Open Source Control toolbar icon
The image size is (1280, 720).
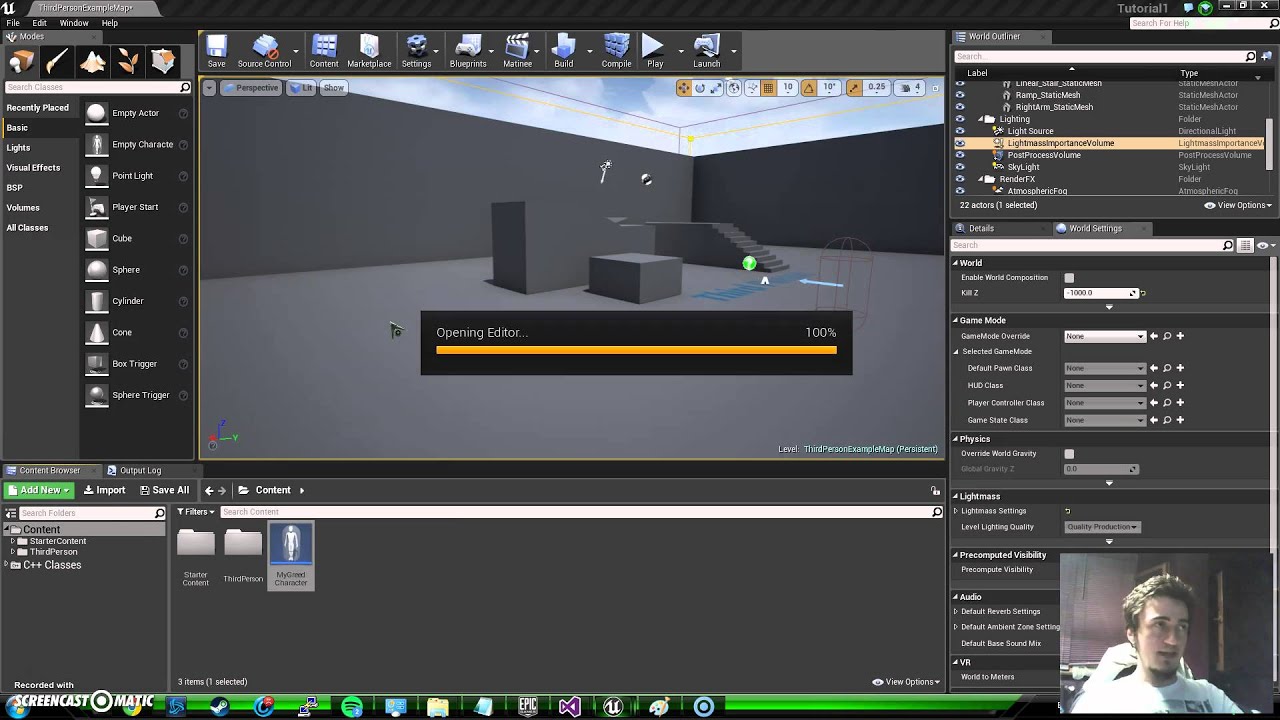pos(264,51)
